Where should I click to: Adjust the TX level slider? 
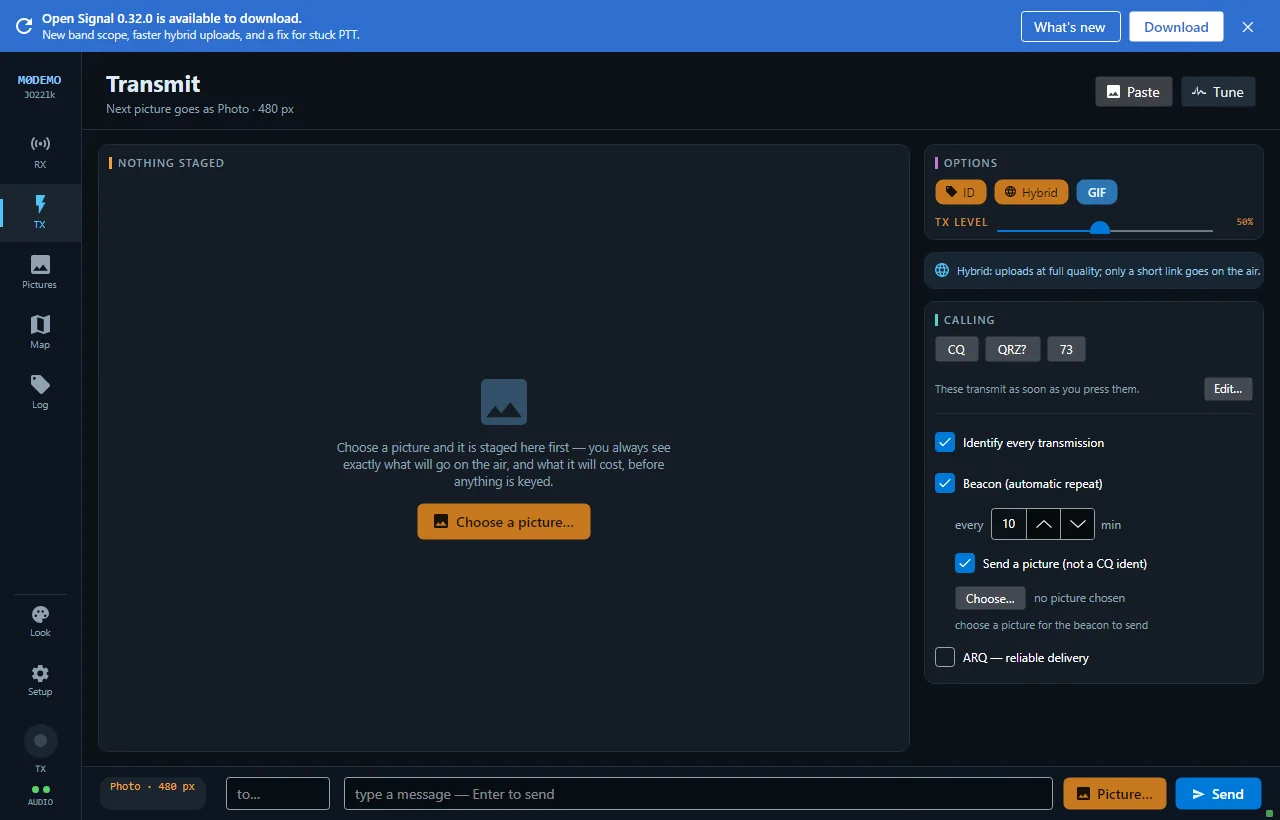click(x=1105, y=229)
